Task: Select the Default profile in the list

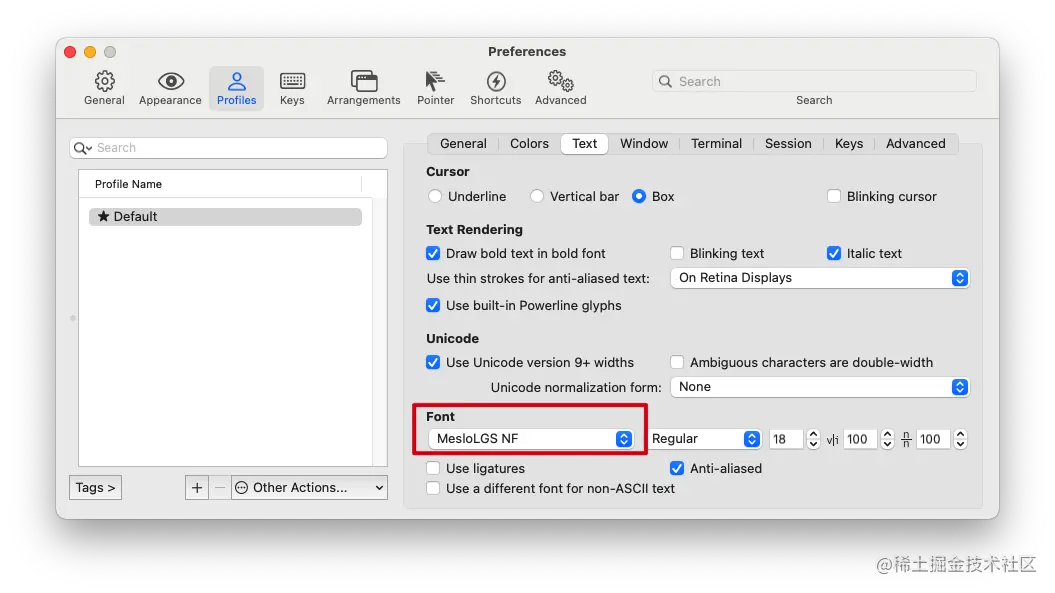Action: [225, 216]
